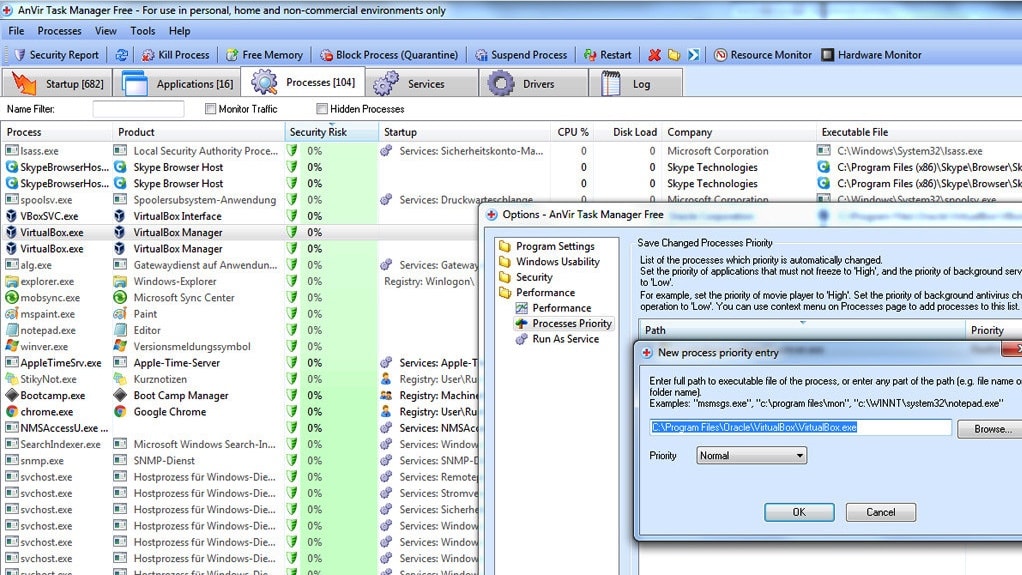
Task: Click the red X delete toolbar icon
Action: 654,55
